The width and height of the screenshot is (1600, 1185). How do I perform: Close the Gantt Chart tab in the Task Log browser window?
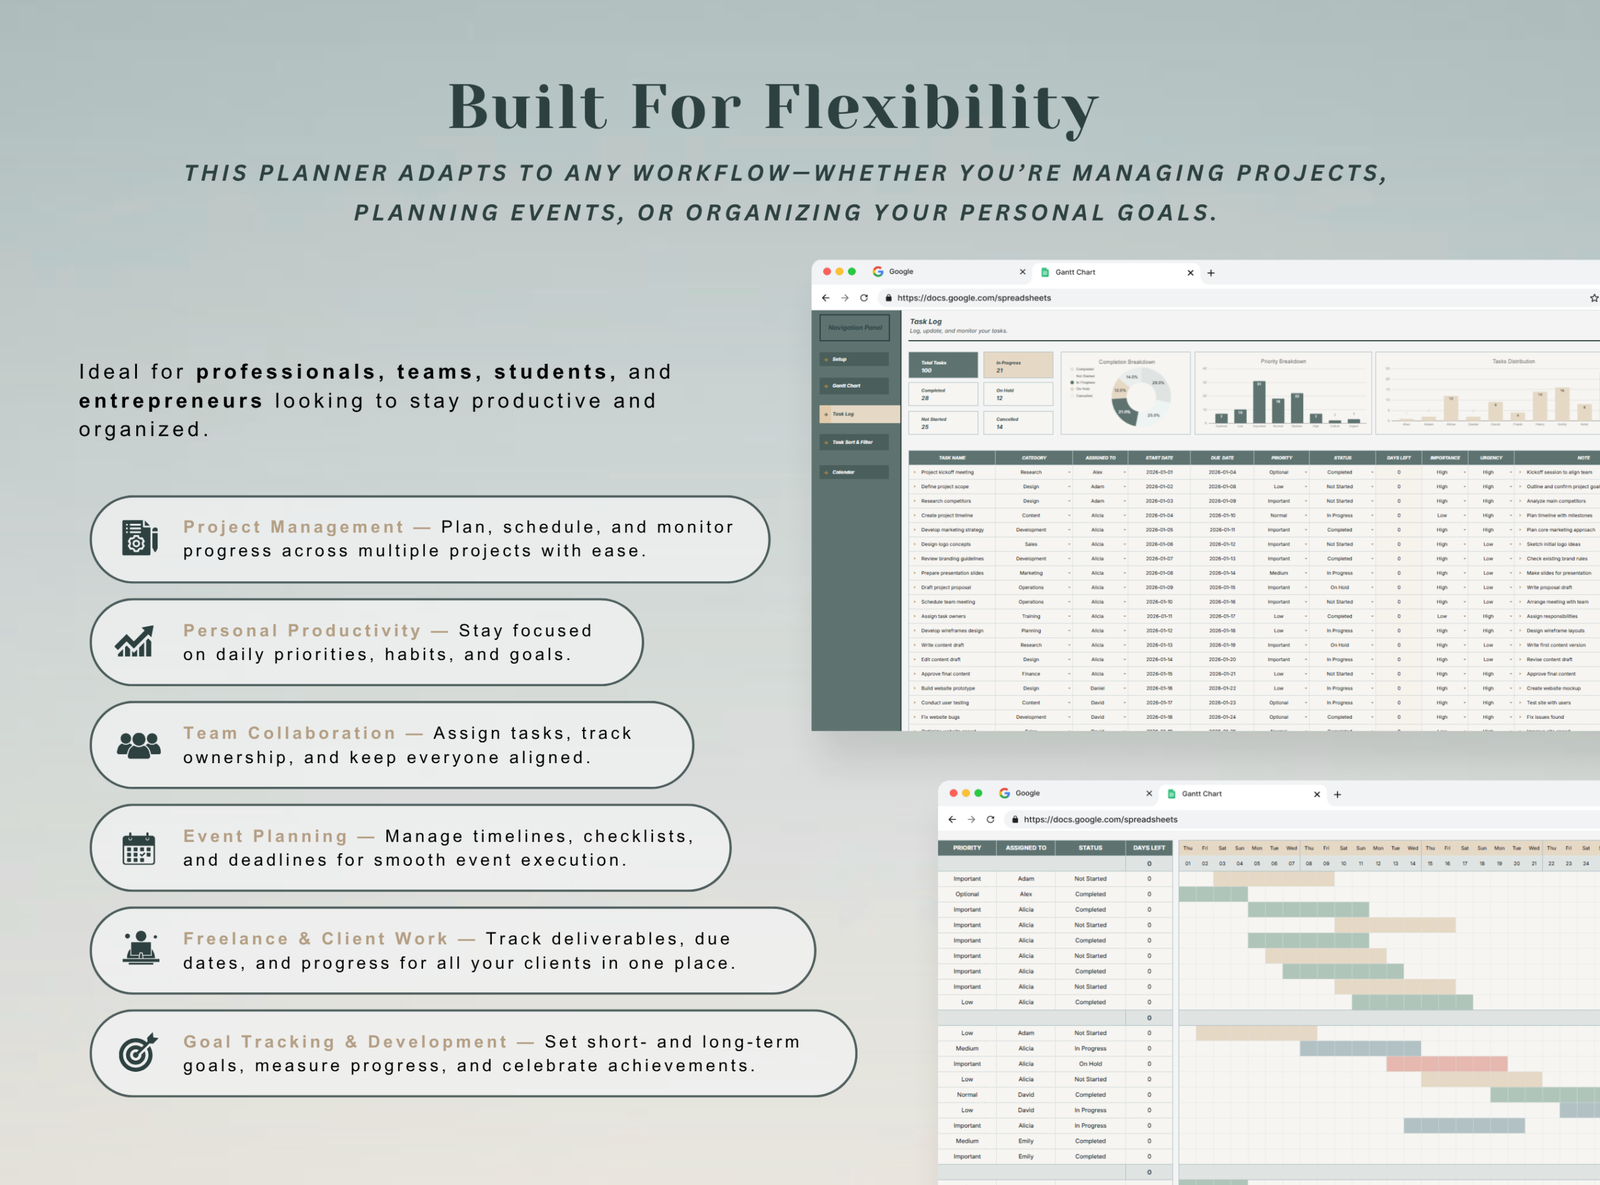click(x=1190, y=272)
